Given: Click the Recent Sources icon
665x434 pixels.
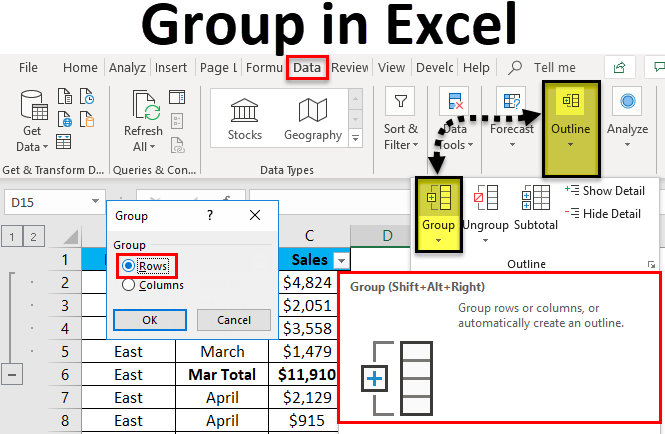Looking at the screenshot, I should click(87, 96).
